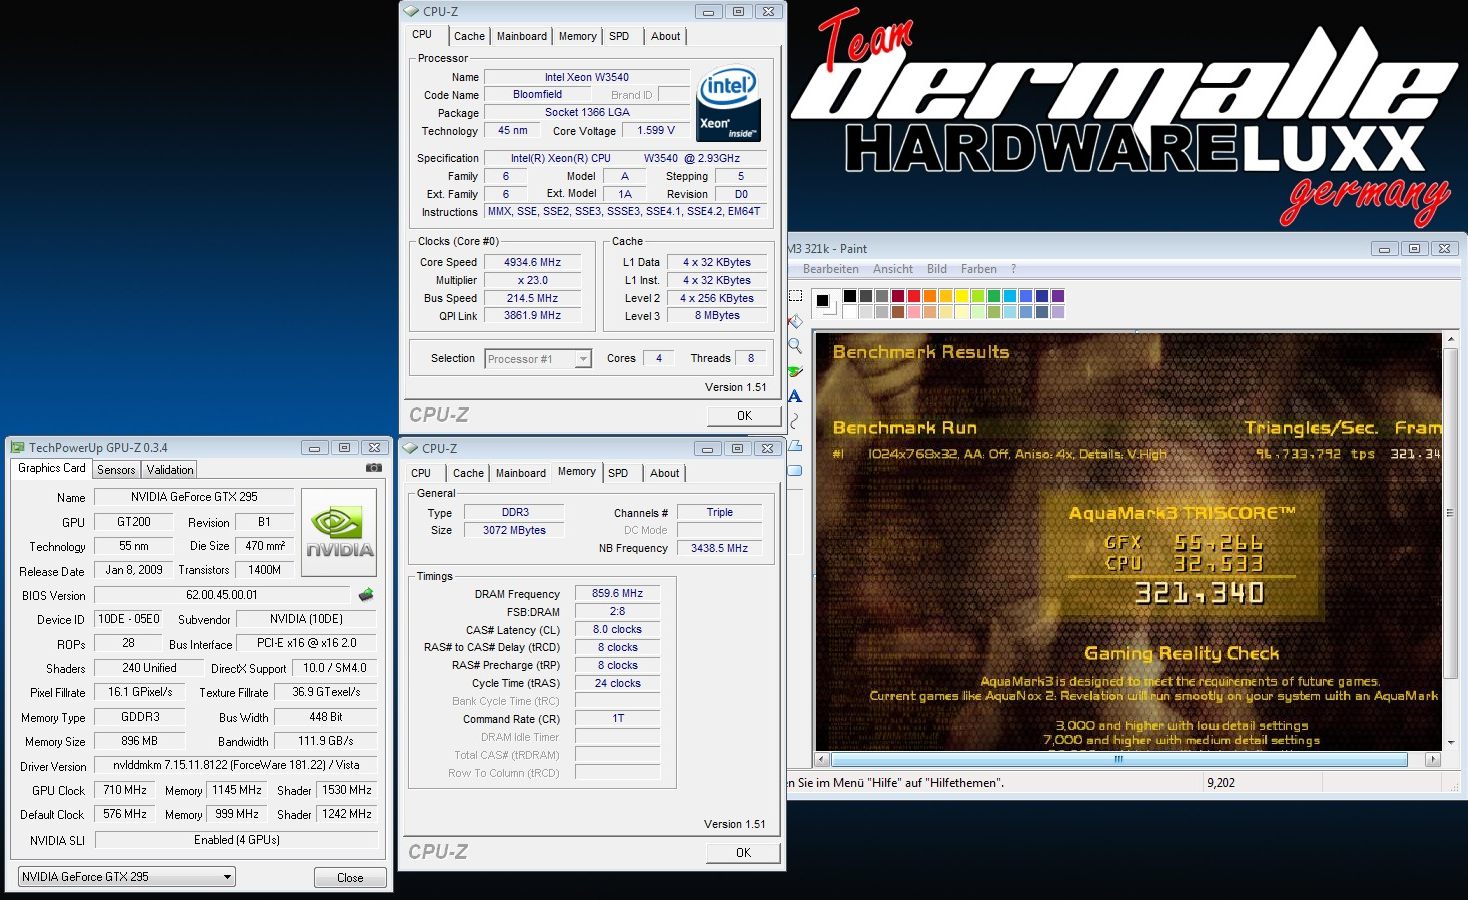
Task: Click the lower CPU-Z title bar icon
Action: coord(410,449)
